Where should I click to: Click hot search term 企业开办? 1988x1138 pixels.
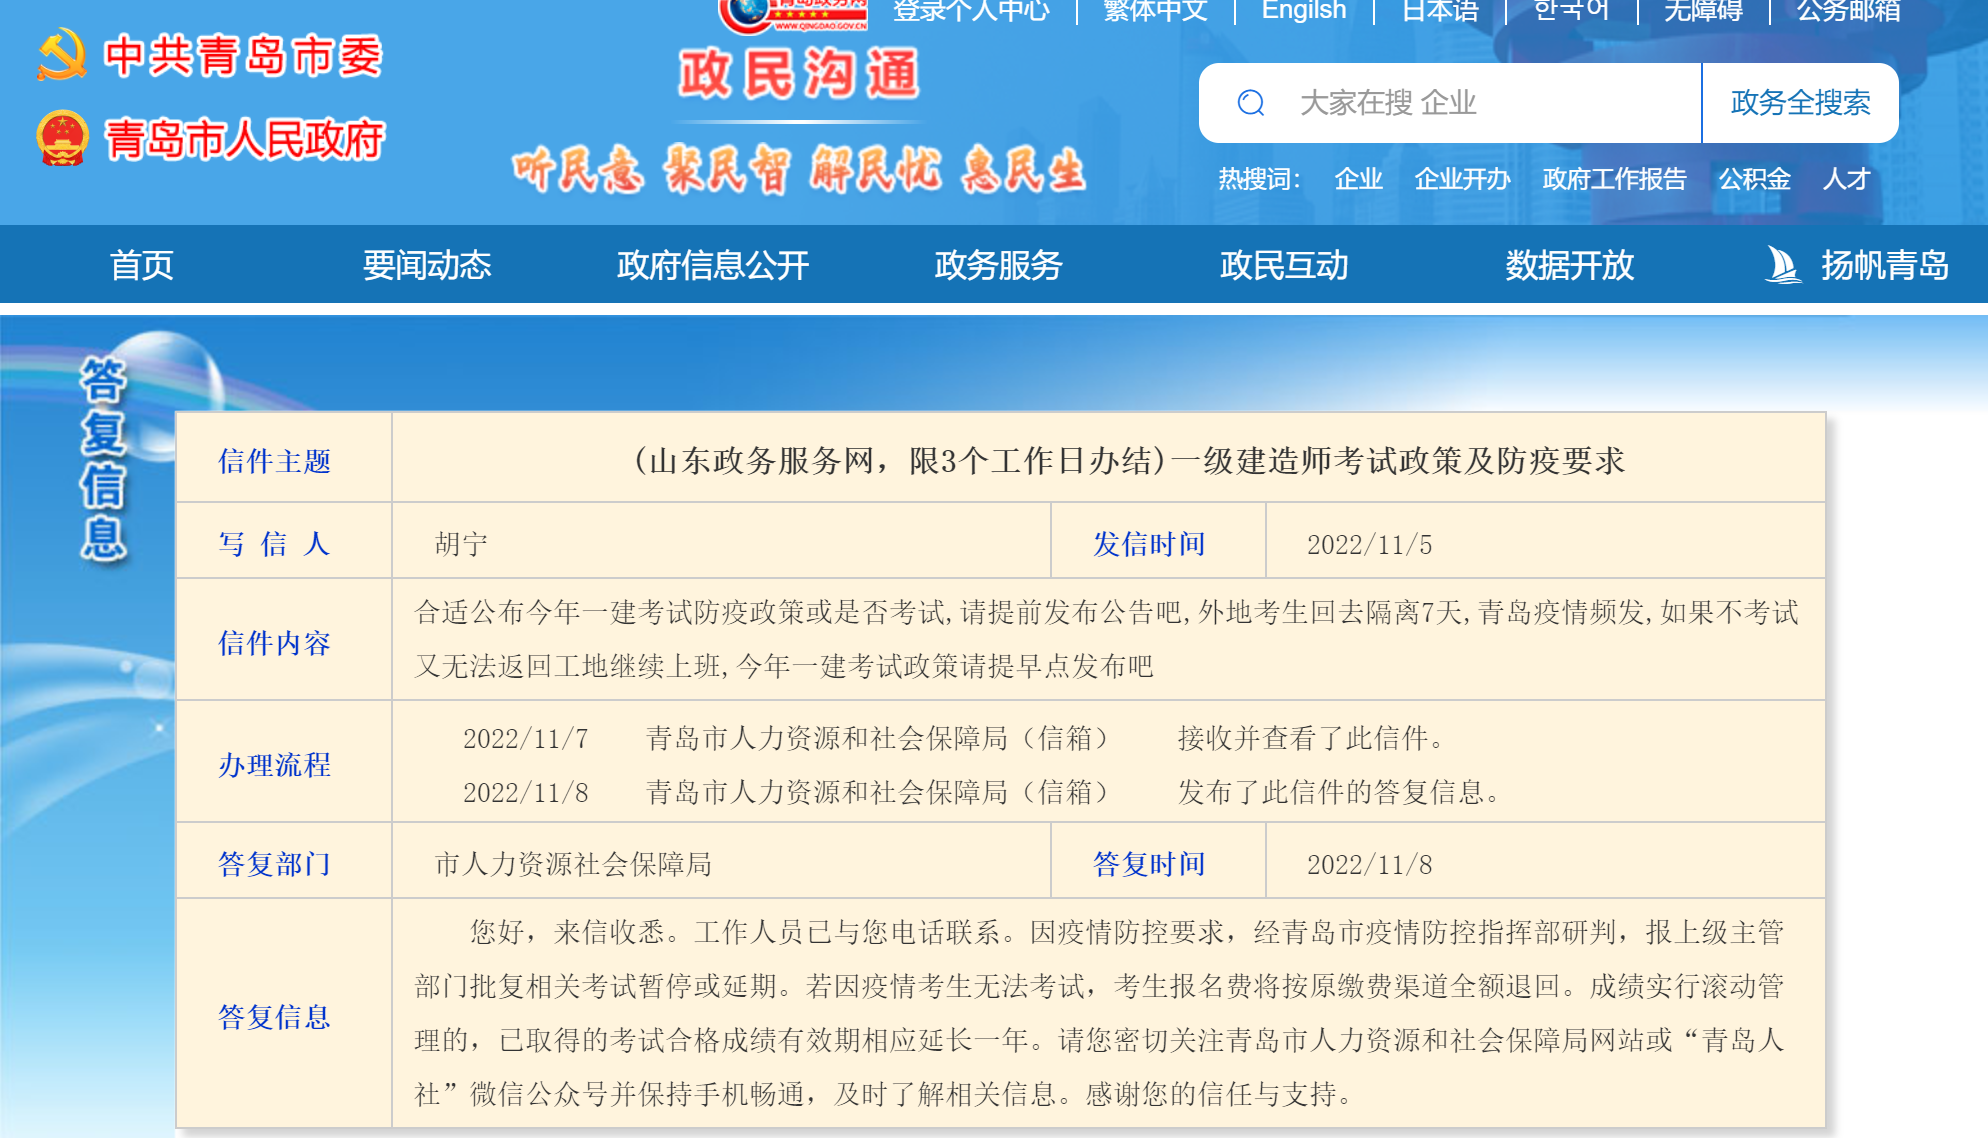[x=1462, y=179]
